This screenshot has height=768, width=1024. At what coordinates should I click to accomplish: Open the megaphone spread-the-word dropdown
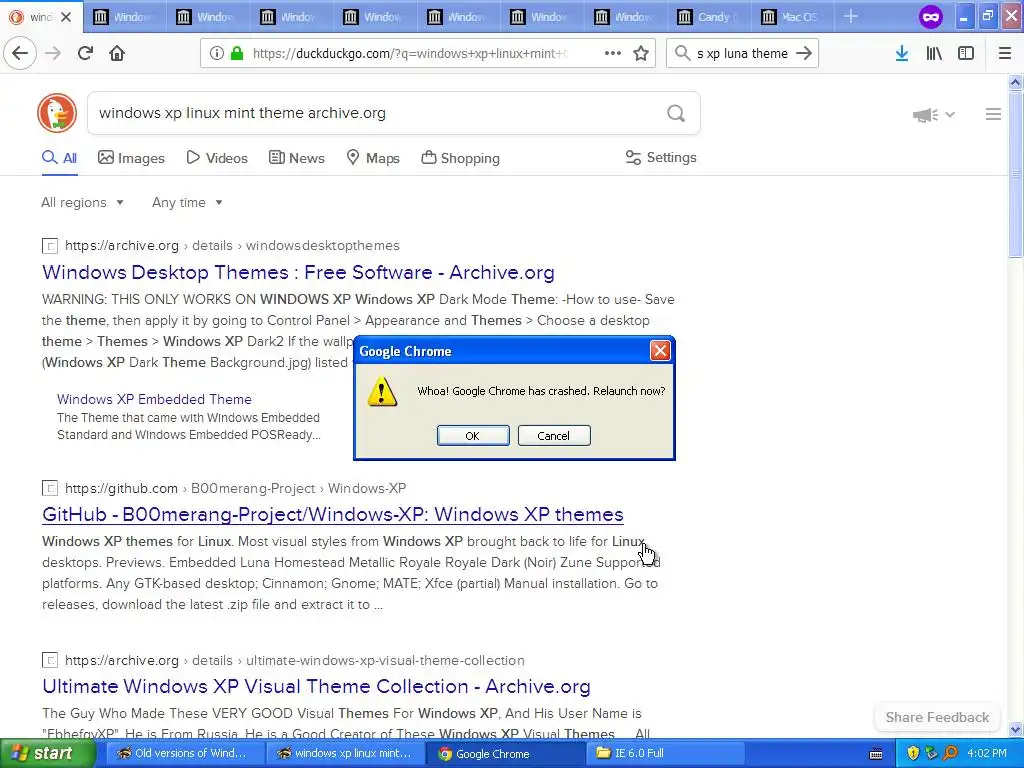[x=934, y=115]
